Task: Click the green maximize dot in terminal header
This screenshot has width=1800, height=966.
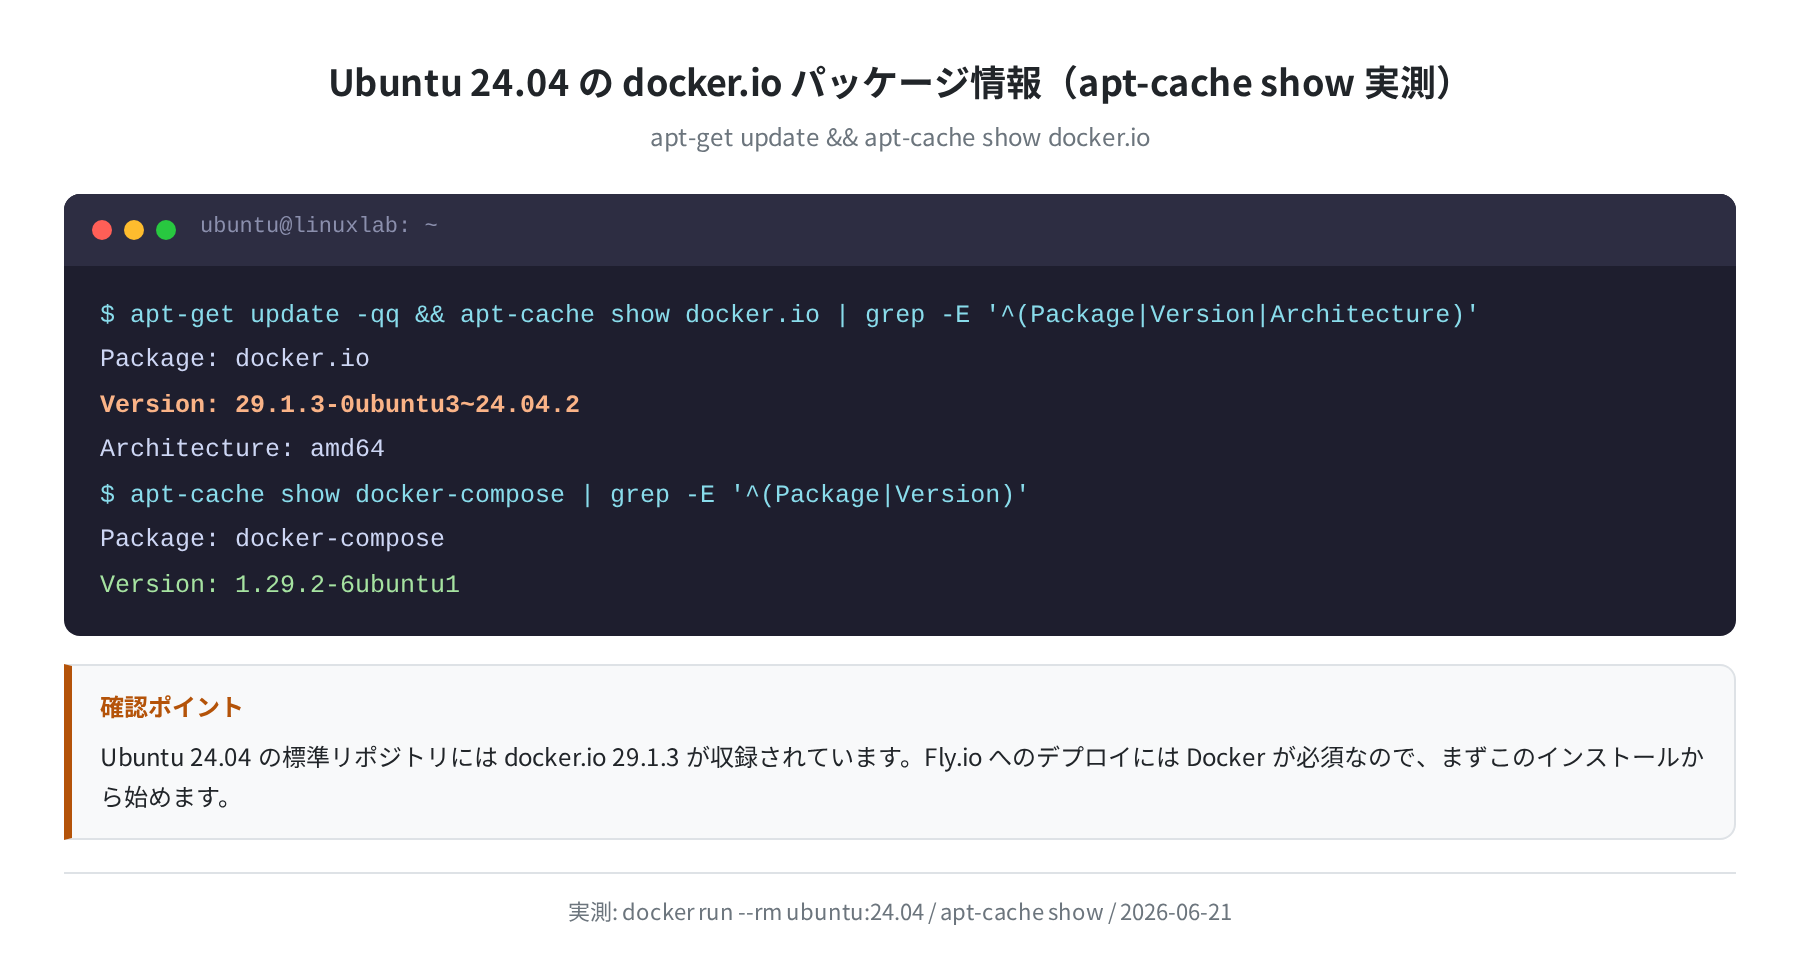Action: tap(166, 230)
